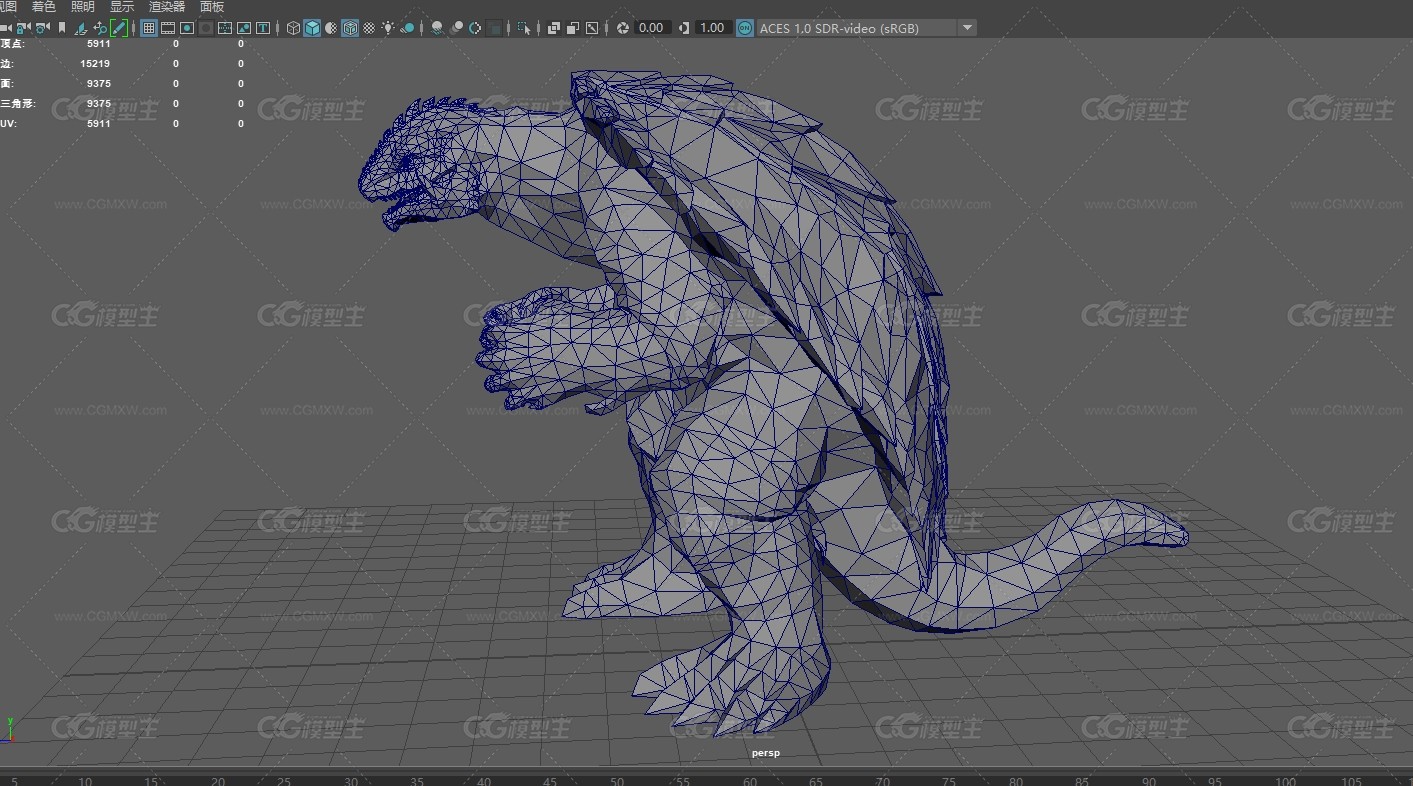Click the exposure aperture icon
This screenshot has width=1413, height=786.
coord(623,28)
